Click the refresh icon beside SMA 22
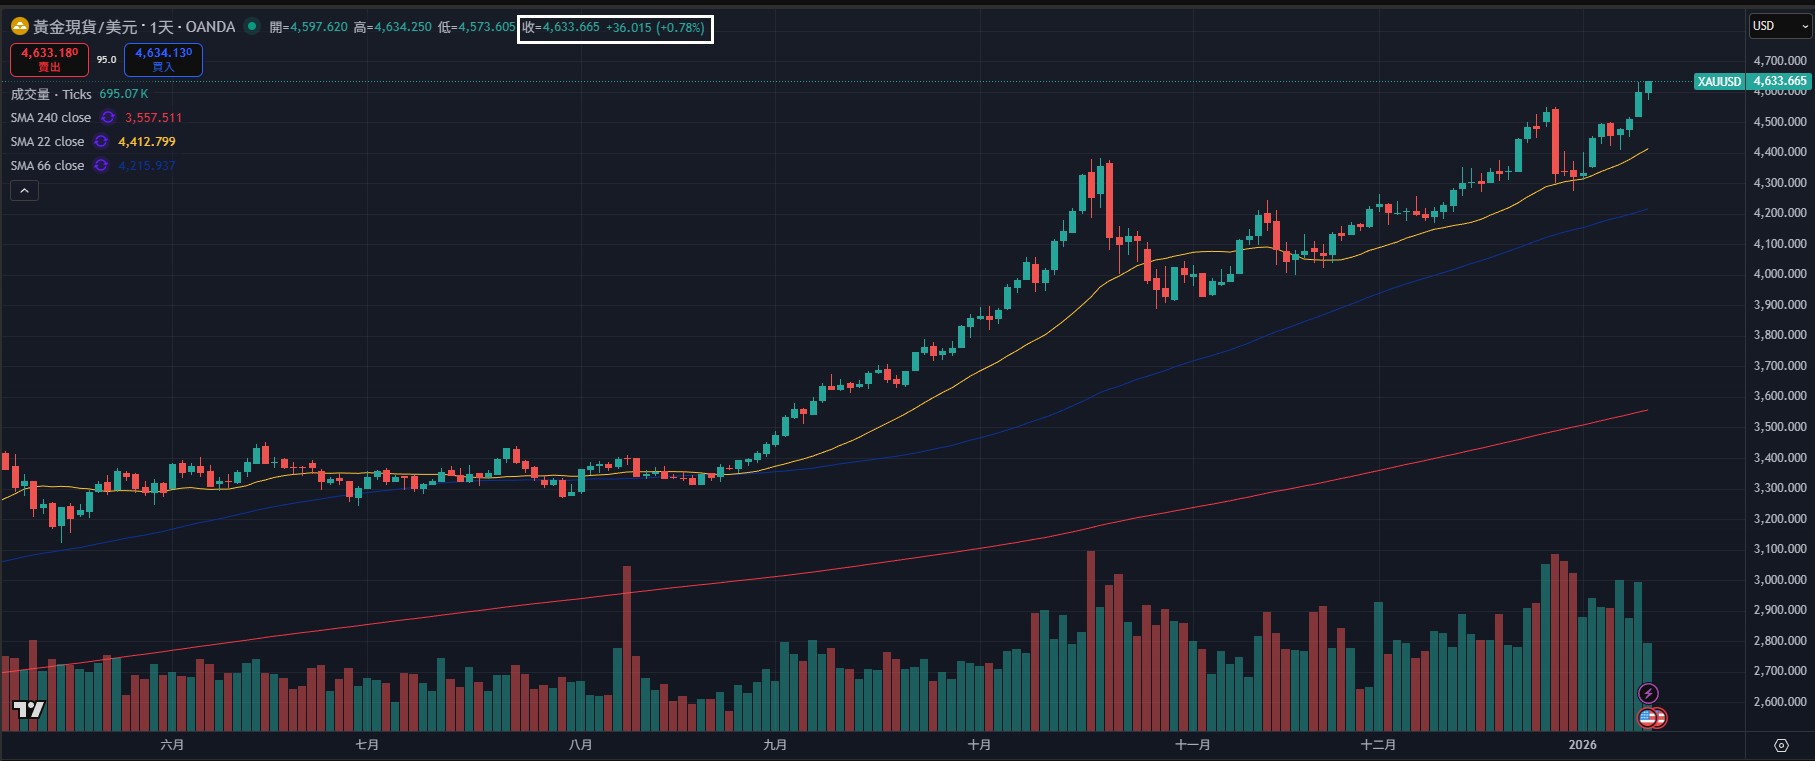The height and width of the screenshot is (761, 1815). (101, 142)
